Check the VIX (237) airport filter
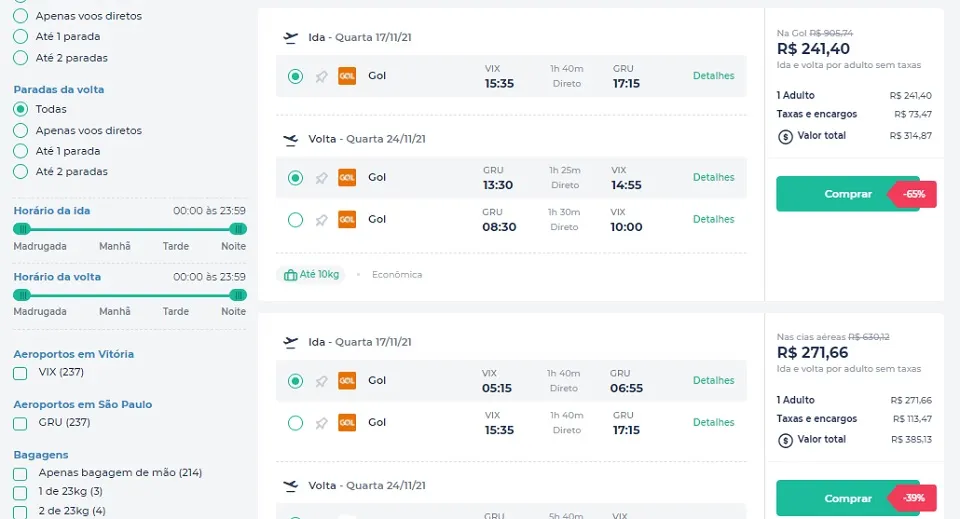 tap(20, 373)
